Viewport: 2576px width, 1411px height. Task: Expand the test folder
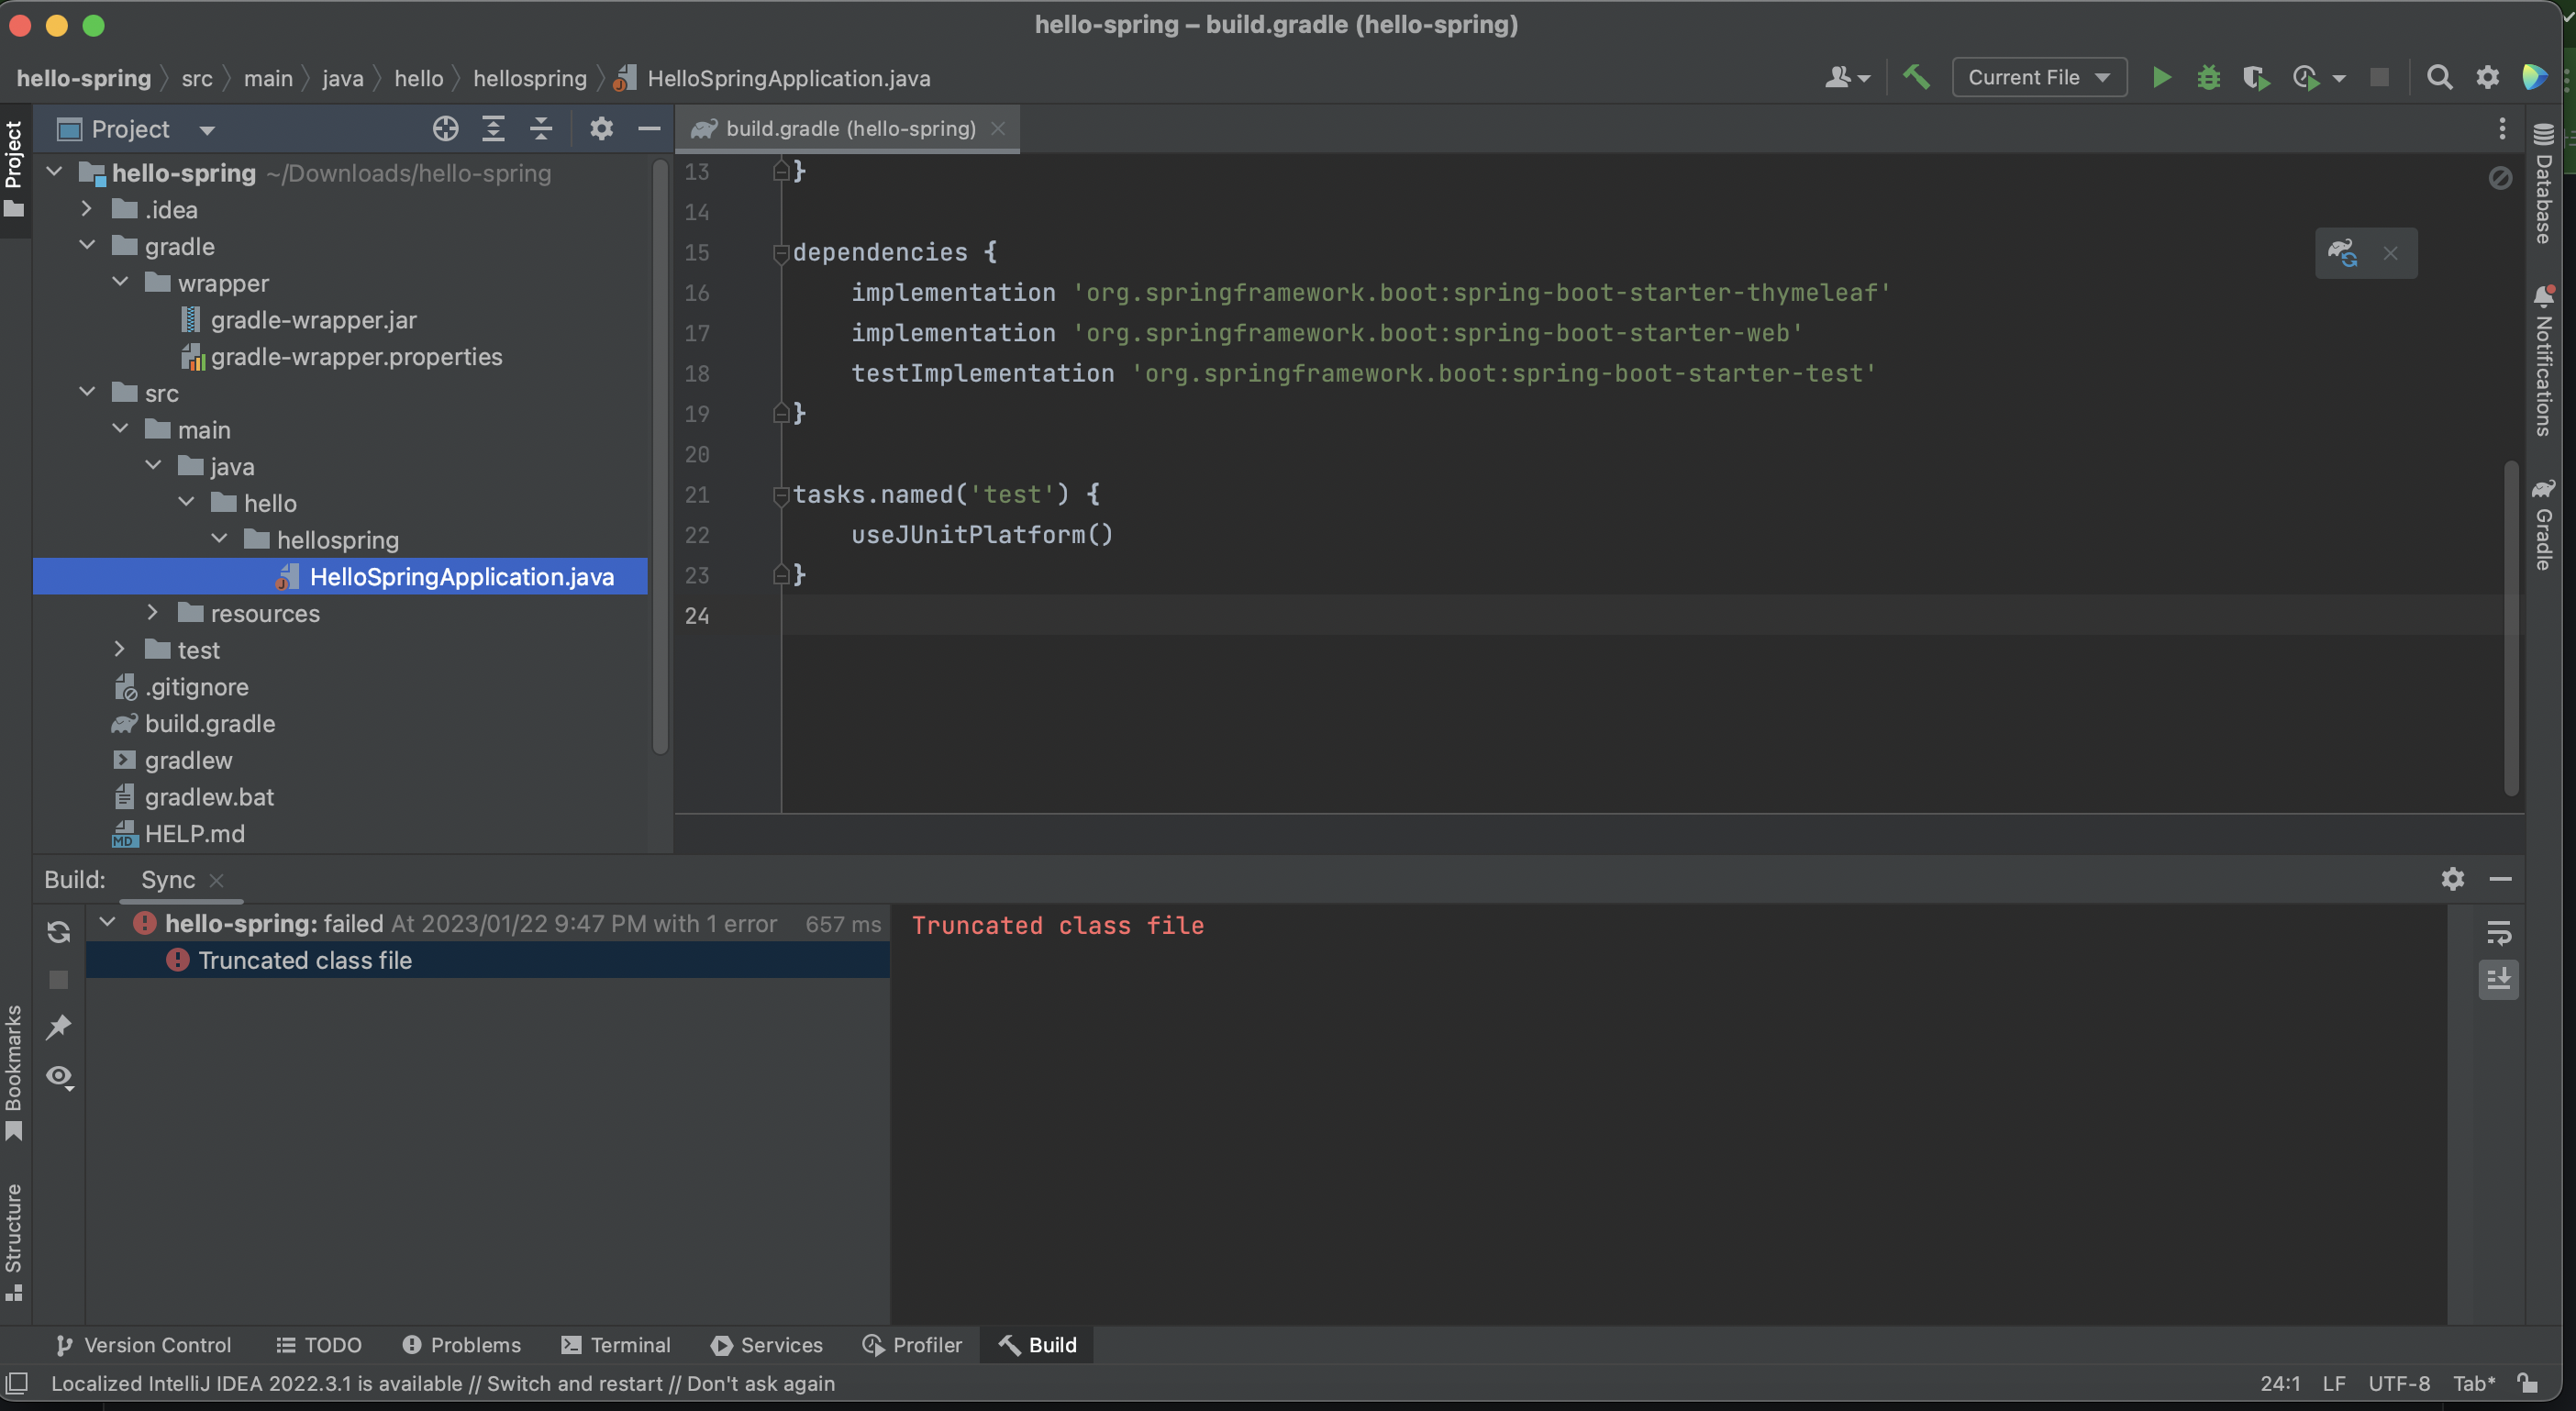coord(120,649)
